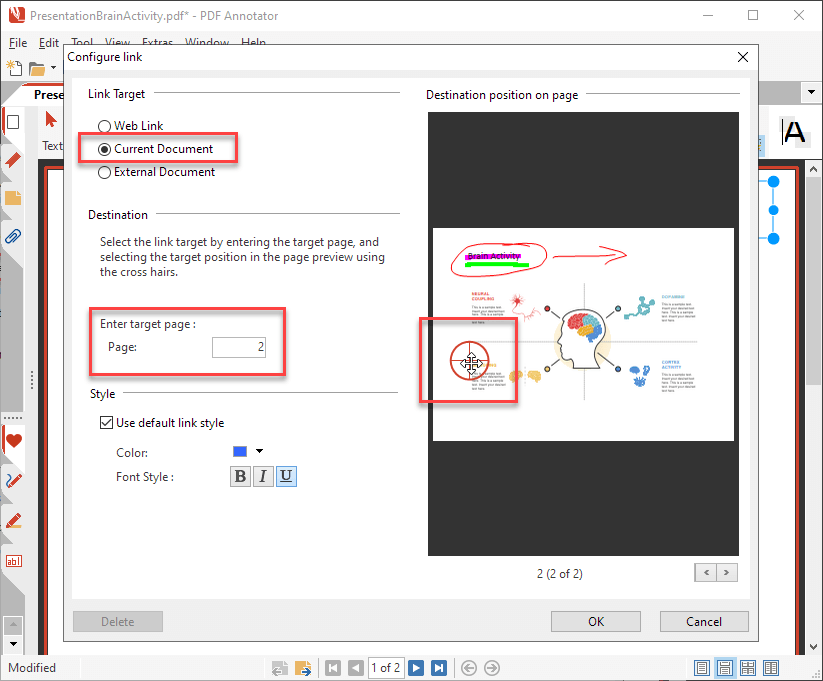
Task: Click the Bold font style button
Action: 240,477
